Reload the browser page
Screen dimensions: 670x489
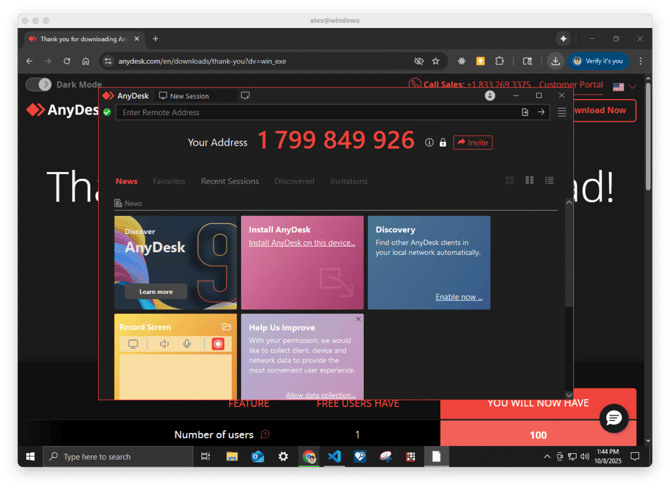point(67,61)
